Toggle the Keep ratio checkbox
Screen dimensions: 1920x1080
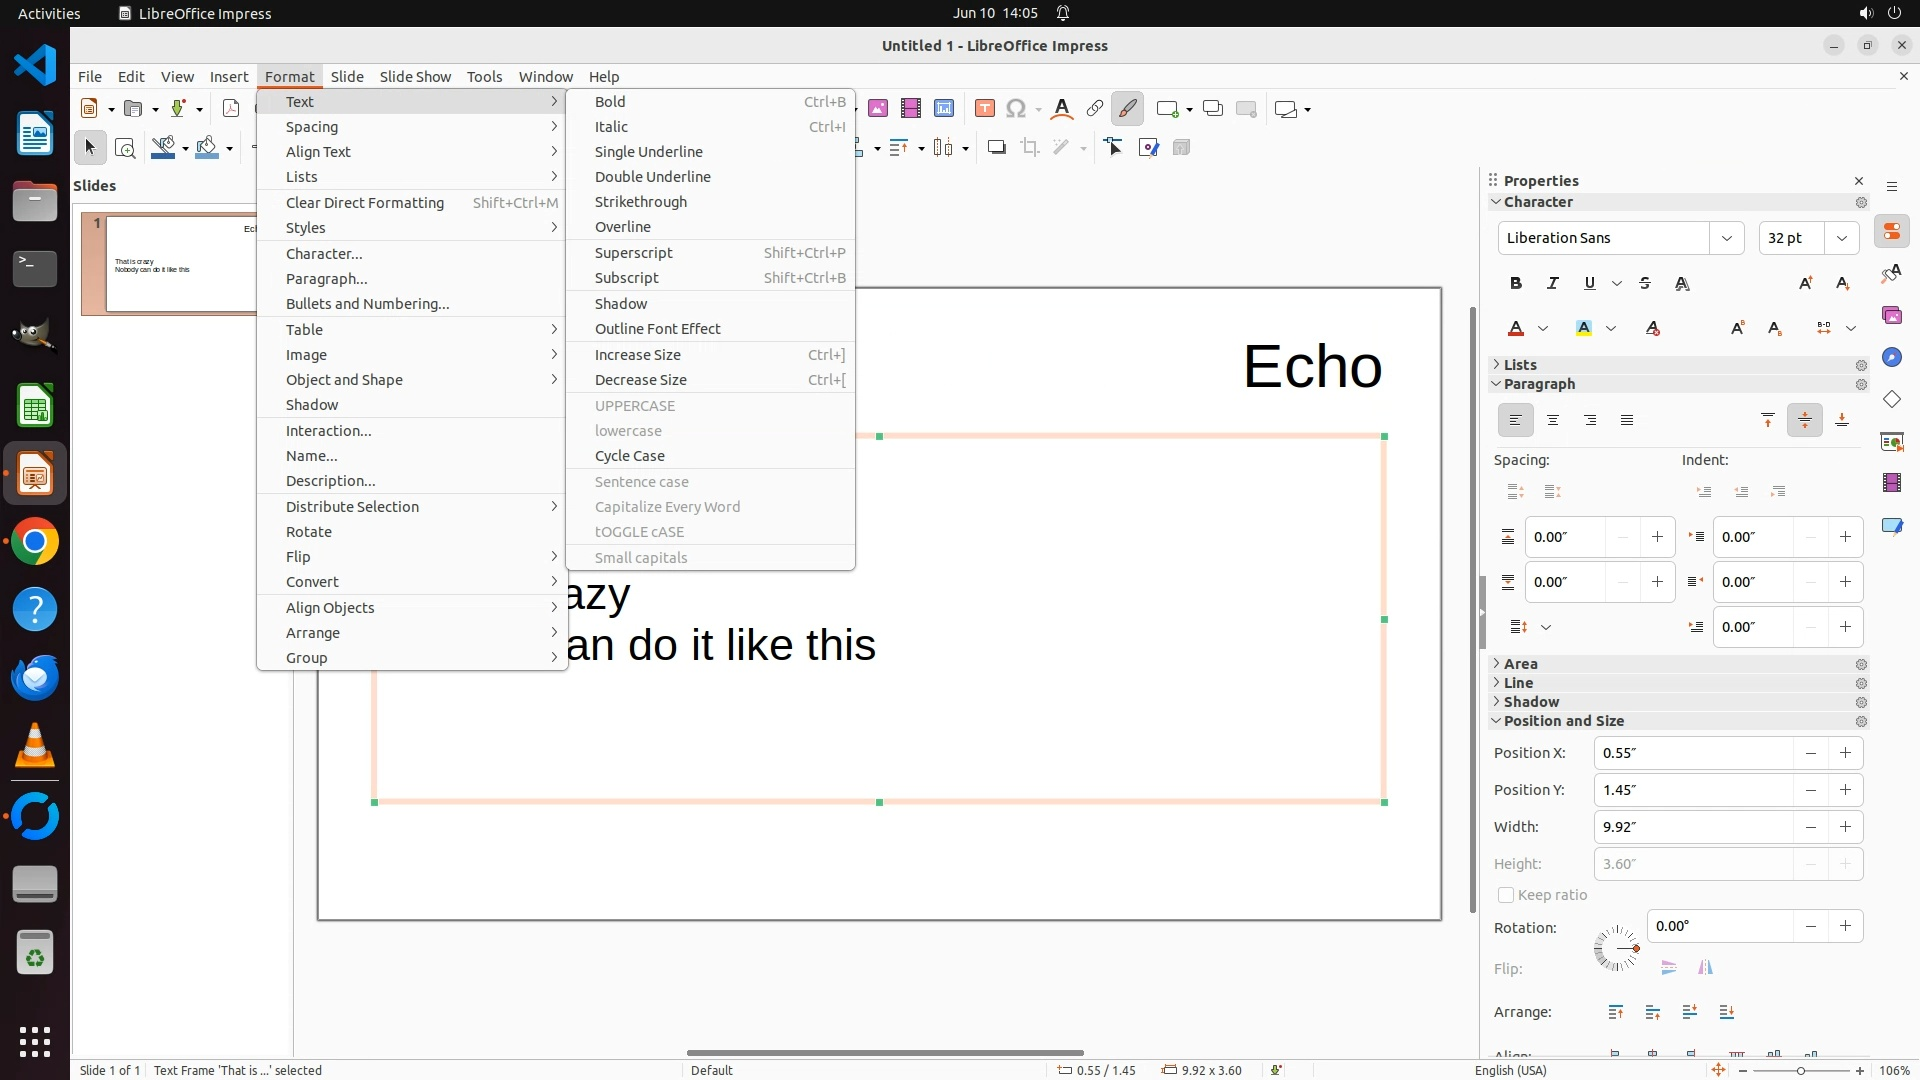click(1506, 895)
